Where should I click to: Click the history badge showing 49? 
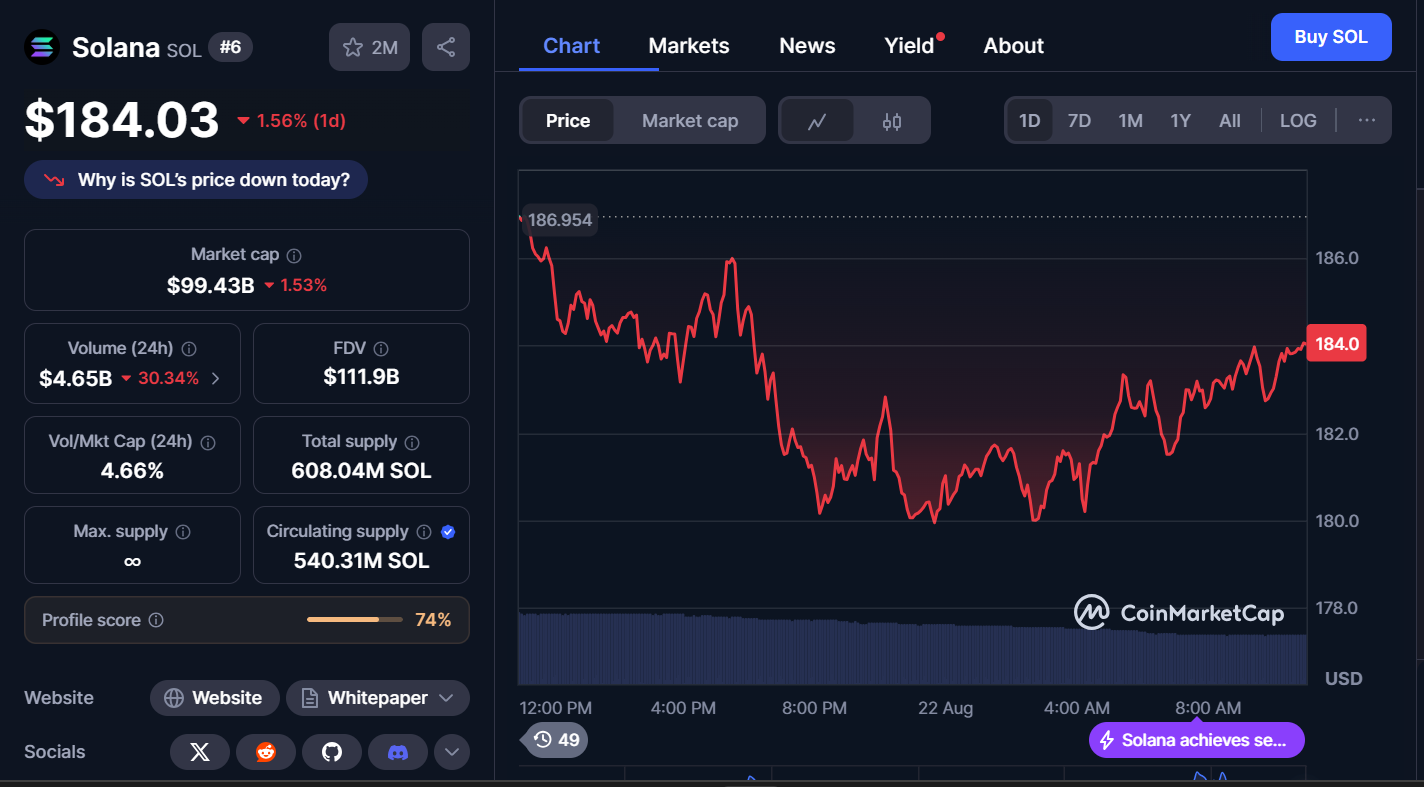pos(556,740)
